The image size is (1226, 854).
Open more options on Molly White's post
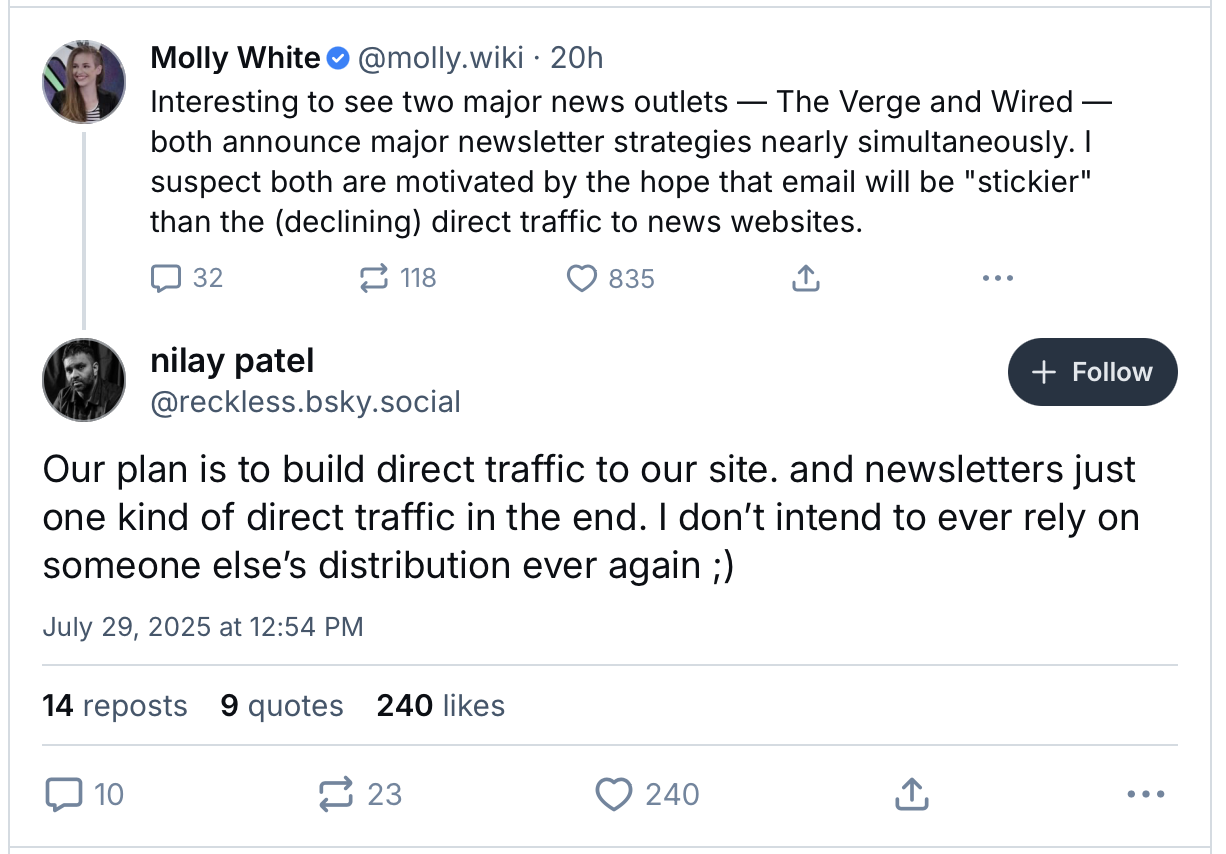[x=997, y=278]
